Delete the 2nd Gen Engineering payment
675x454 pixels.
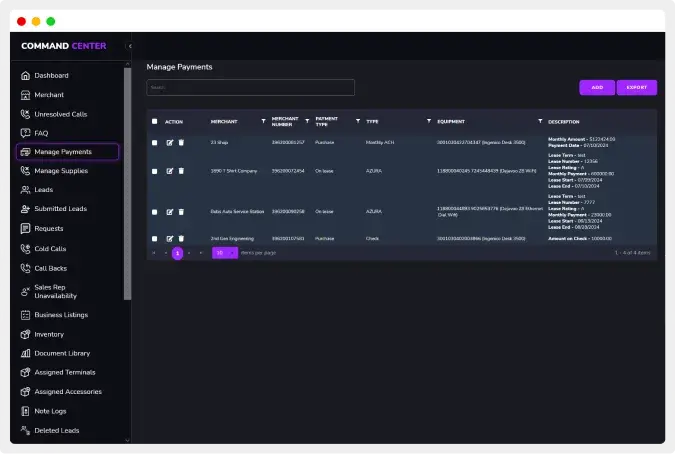[x=181, y=239]
